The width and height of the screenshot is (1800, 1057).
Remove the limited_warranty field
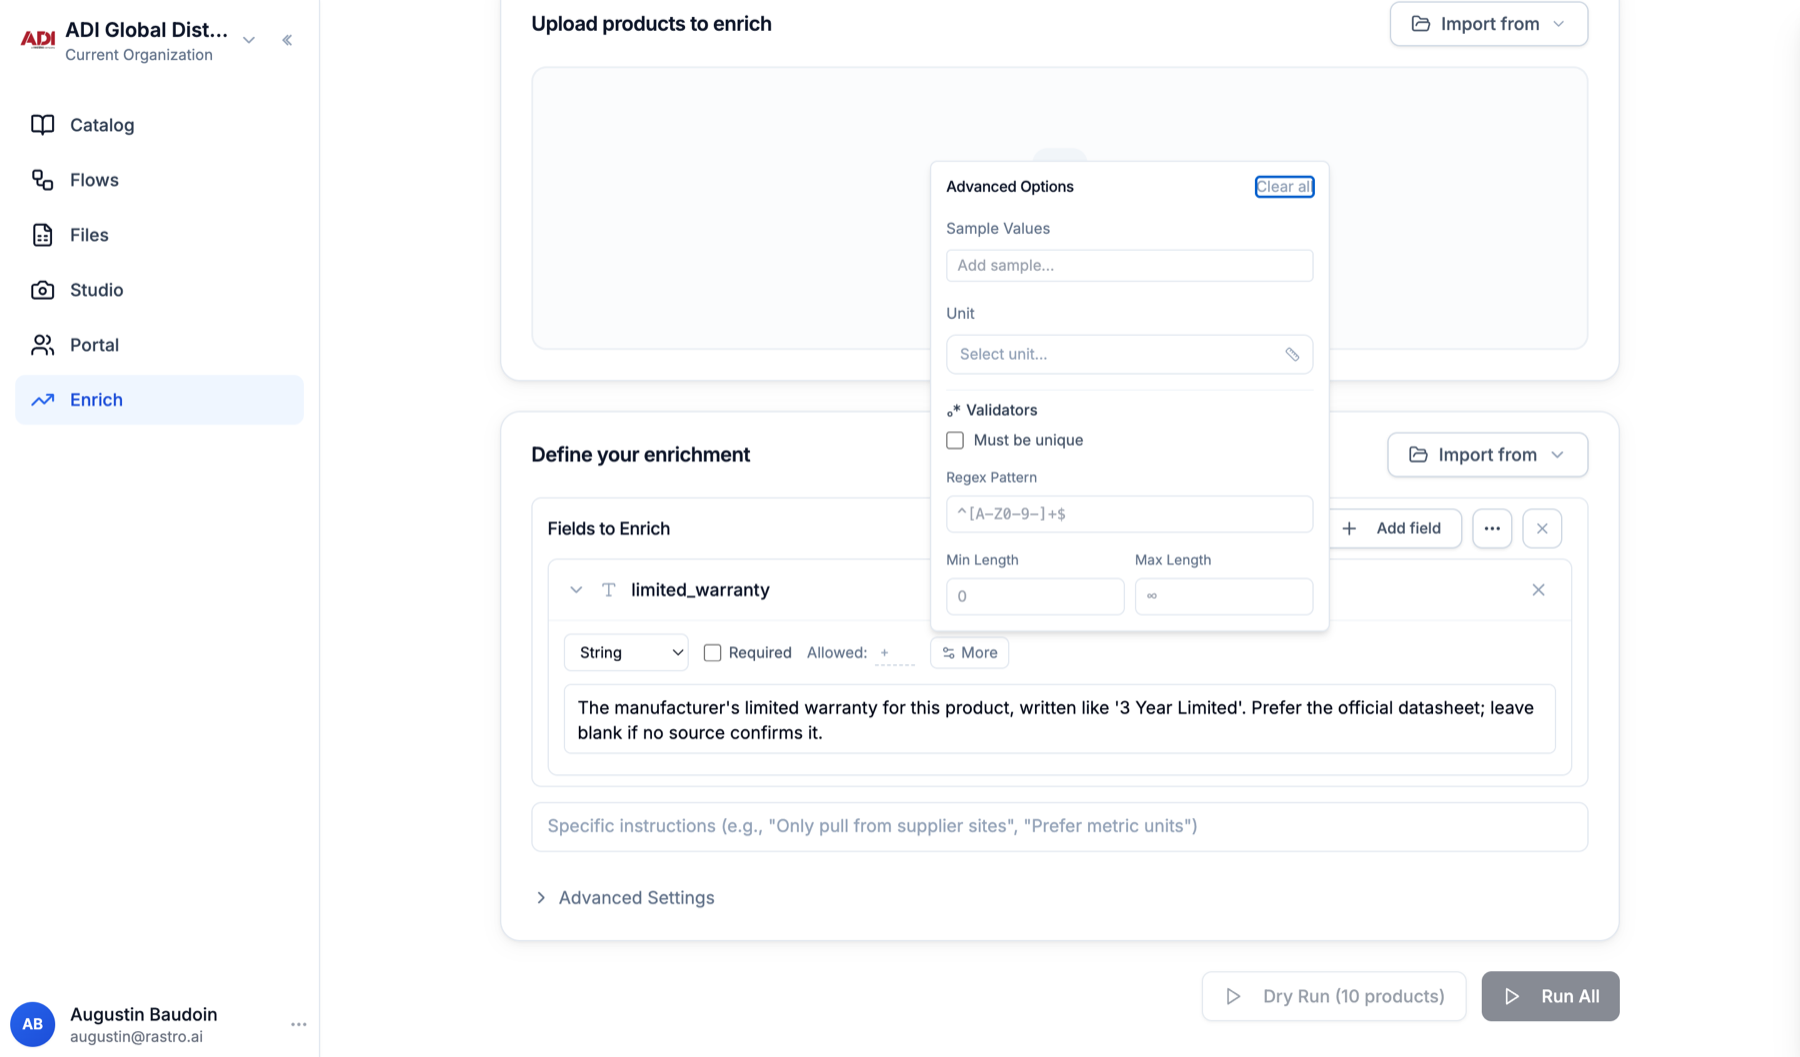tap(1538, 590)
